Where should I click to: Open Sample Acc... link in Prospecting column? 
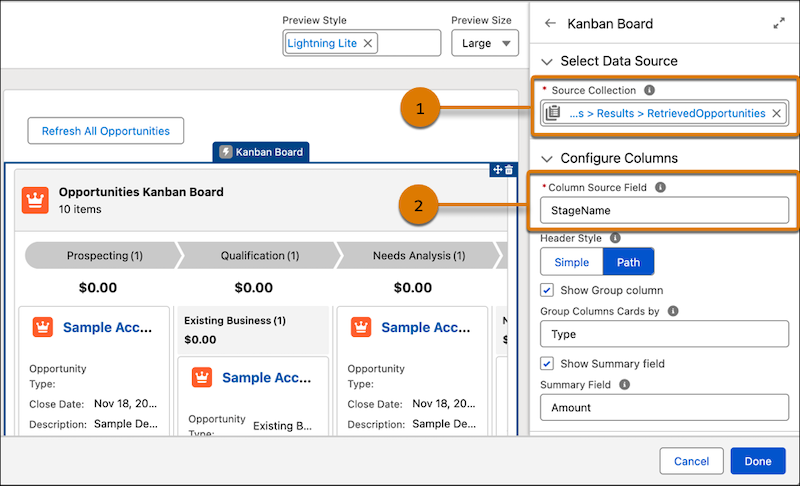tap(107, 327)
